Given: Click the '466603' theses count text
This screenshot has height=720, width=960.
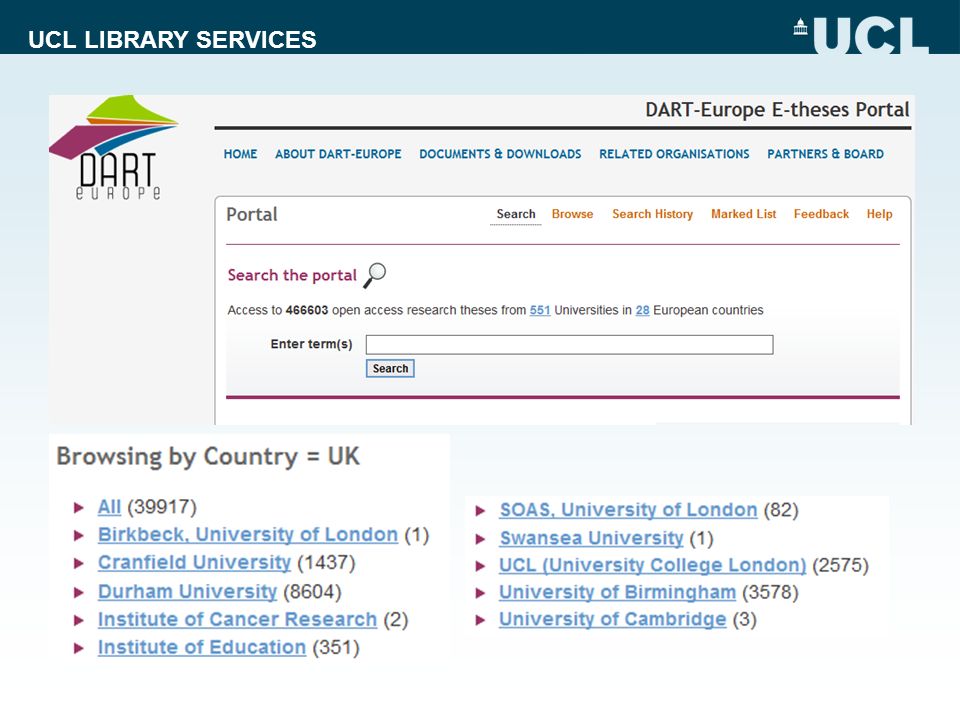Looking at the screenshot, I should click(307, 310).
